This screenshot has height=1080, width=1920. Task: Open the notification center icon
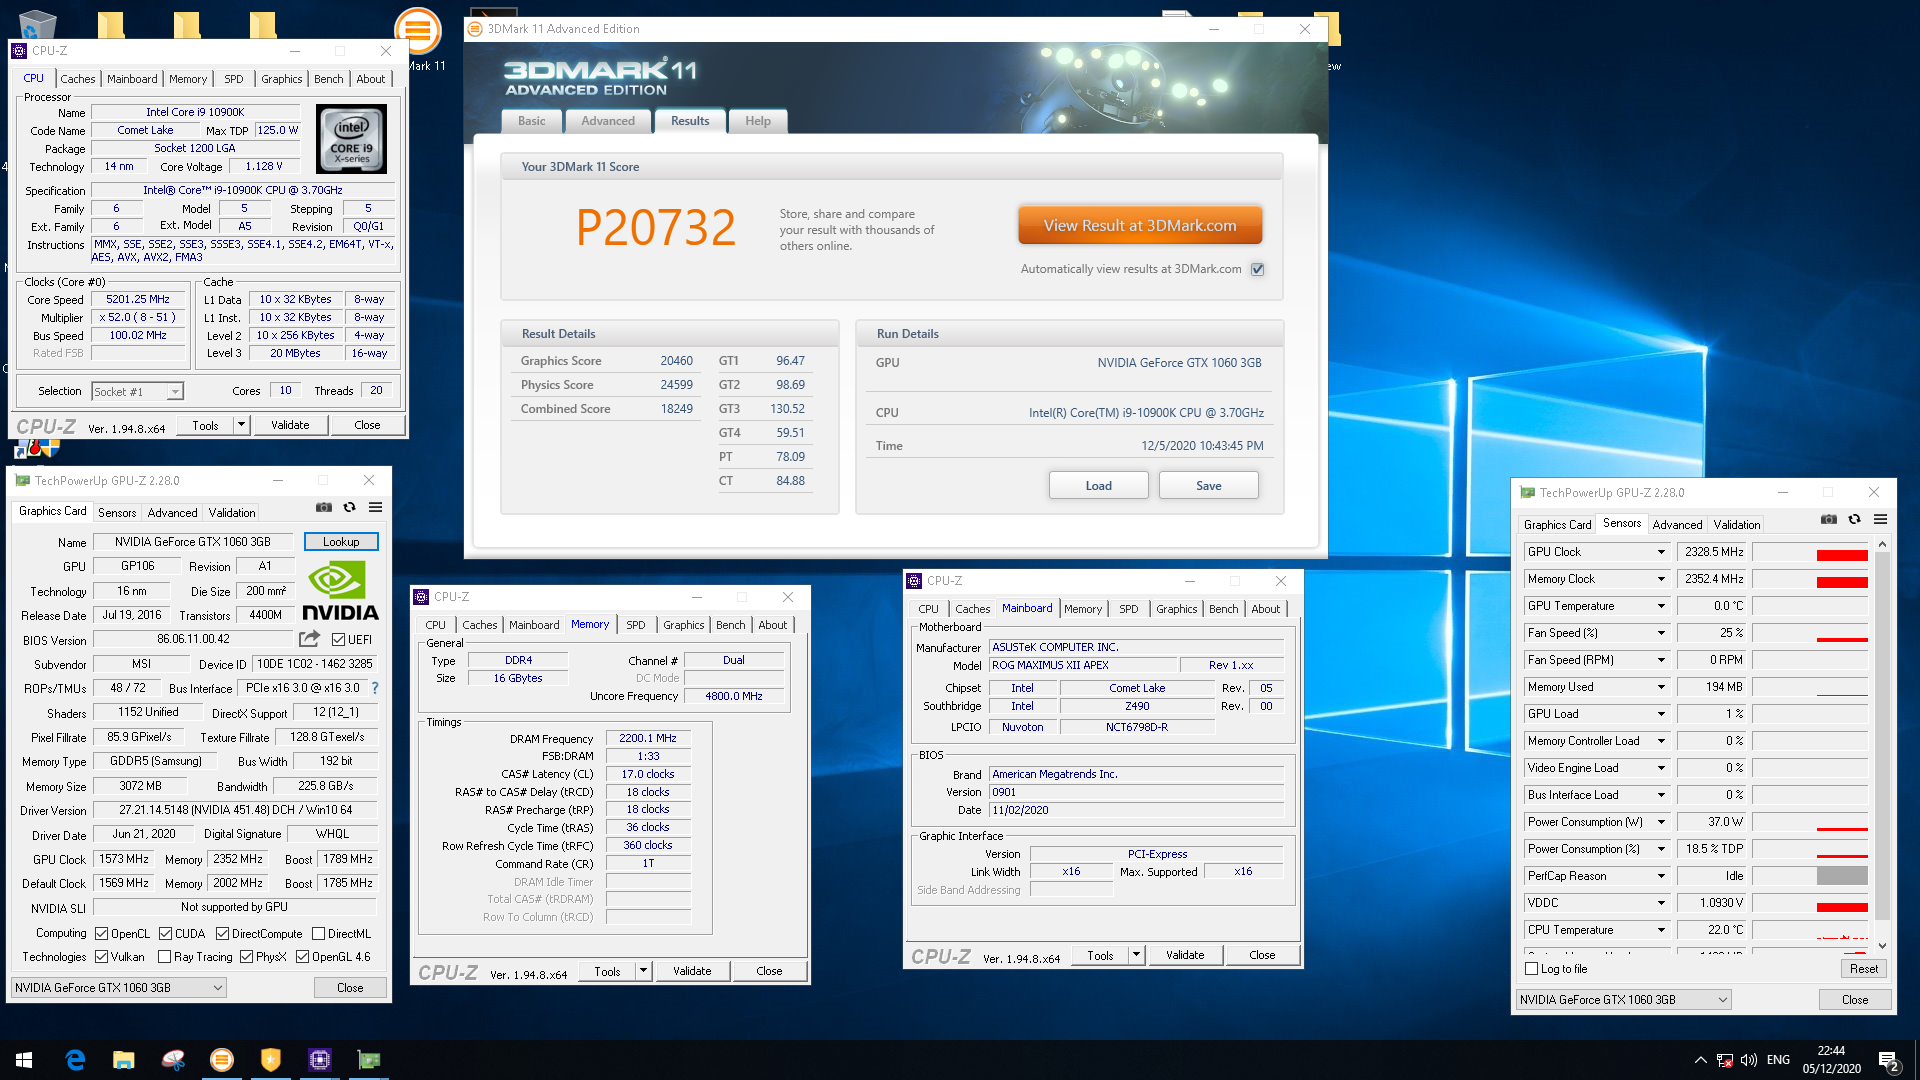(x=1888, y=1061)
